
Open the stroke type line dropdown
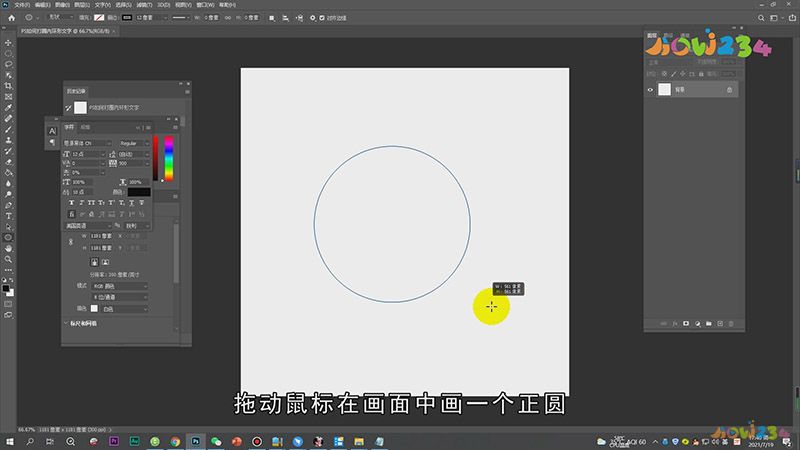click(180, 18)
